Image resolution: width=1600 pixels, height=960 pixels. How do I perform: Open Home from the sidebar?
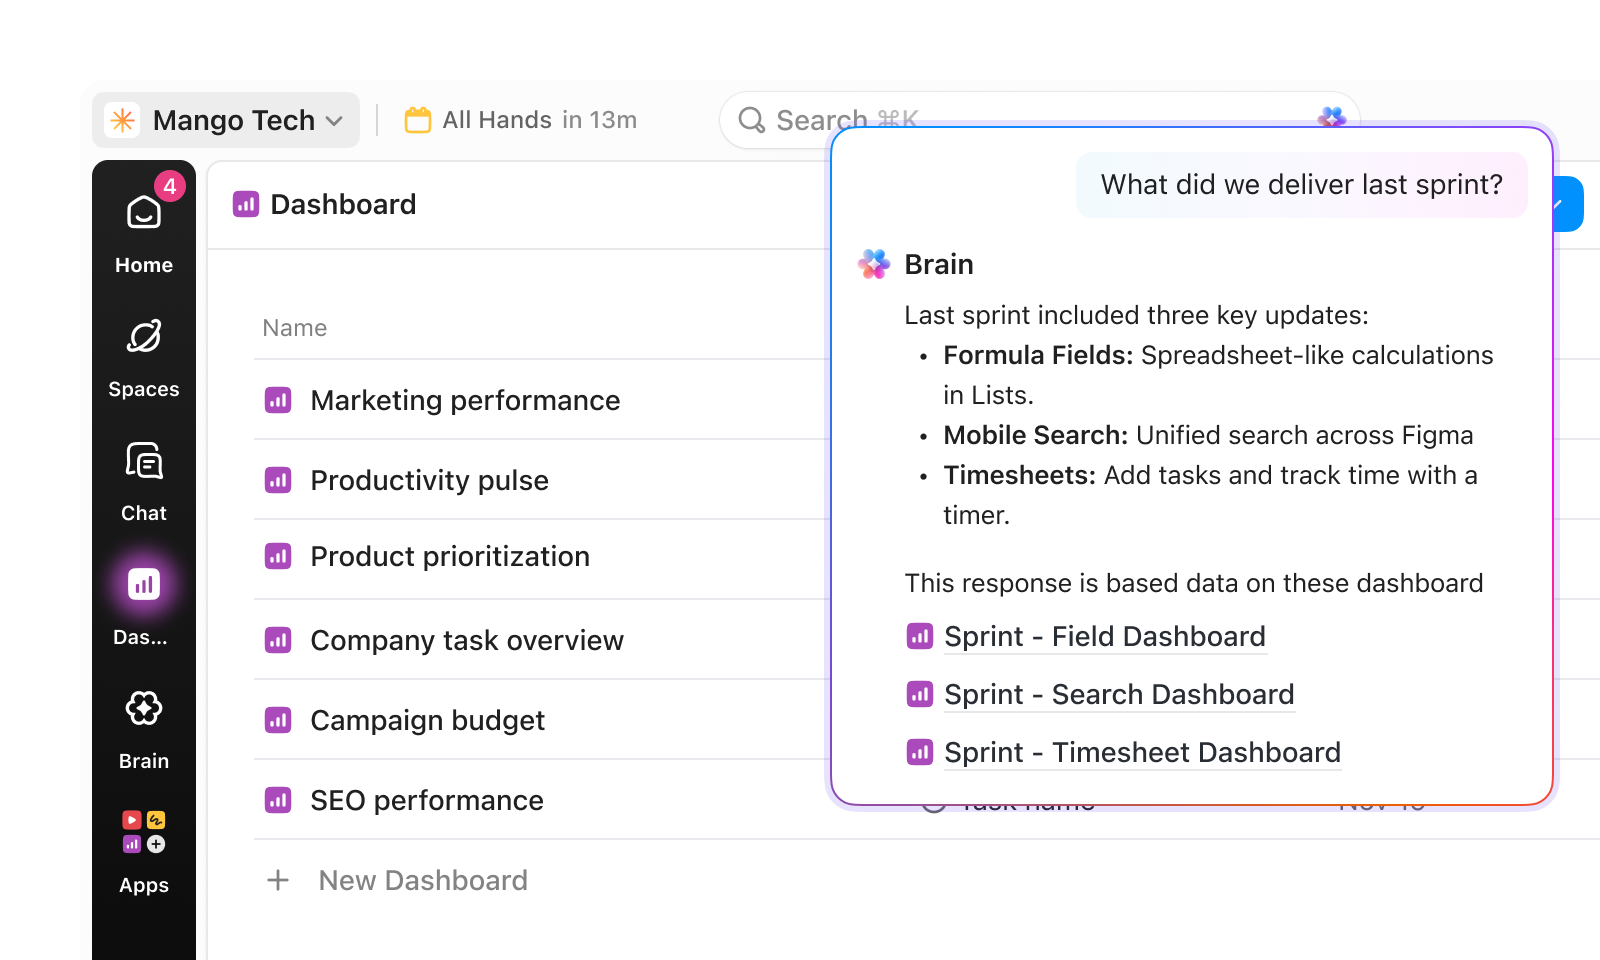(x=143, y=212)
